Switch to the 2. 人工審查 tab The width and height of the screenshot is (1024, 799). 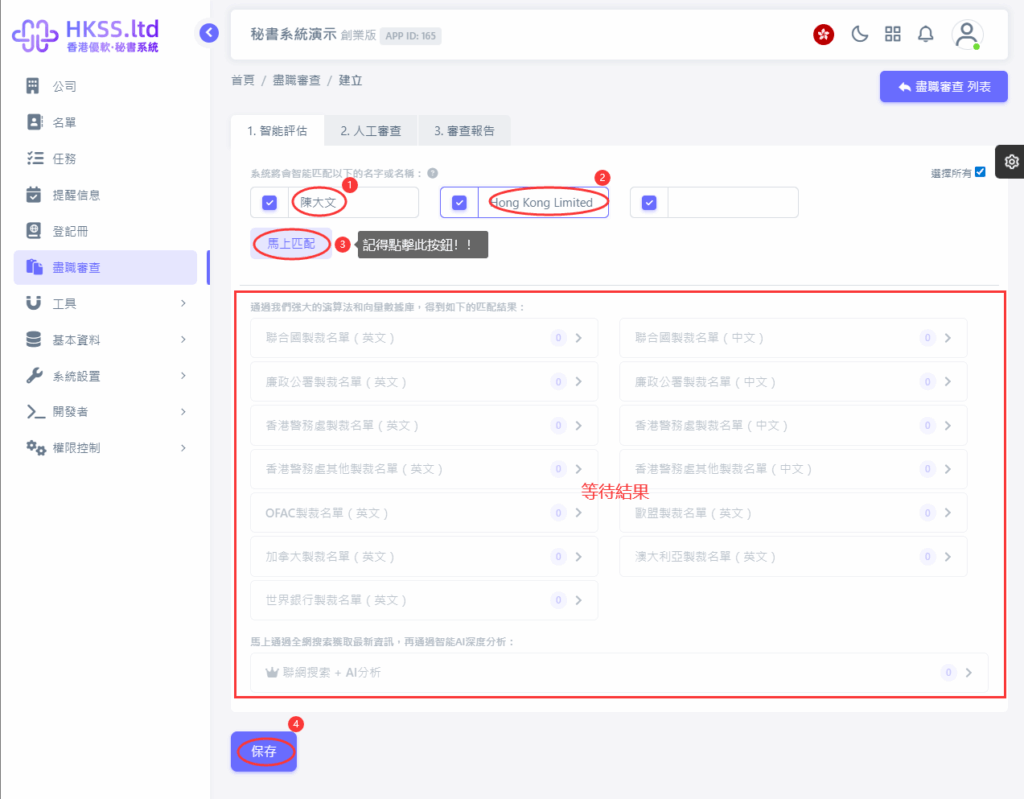point(370,131)
